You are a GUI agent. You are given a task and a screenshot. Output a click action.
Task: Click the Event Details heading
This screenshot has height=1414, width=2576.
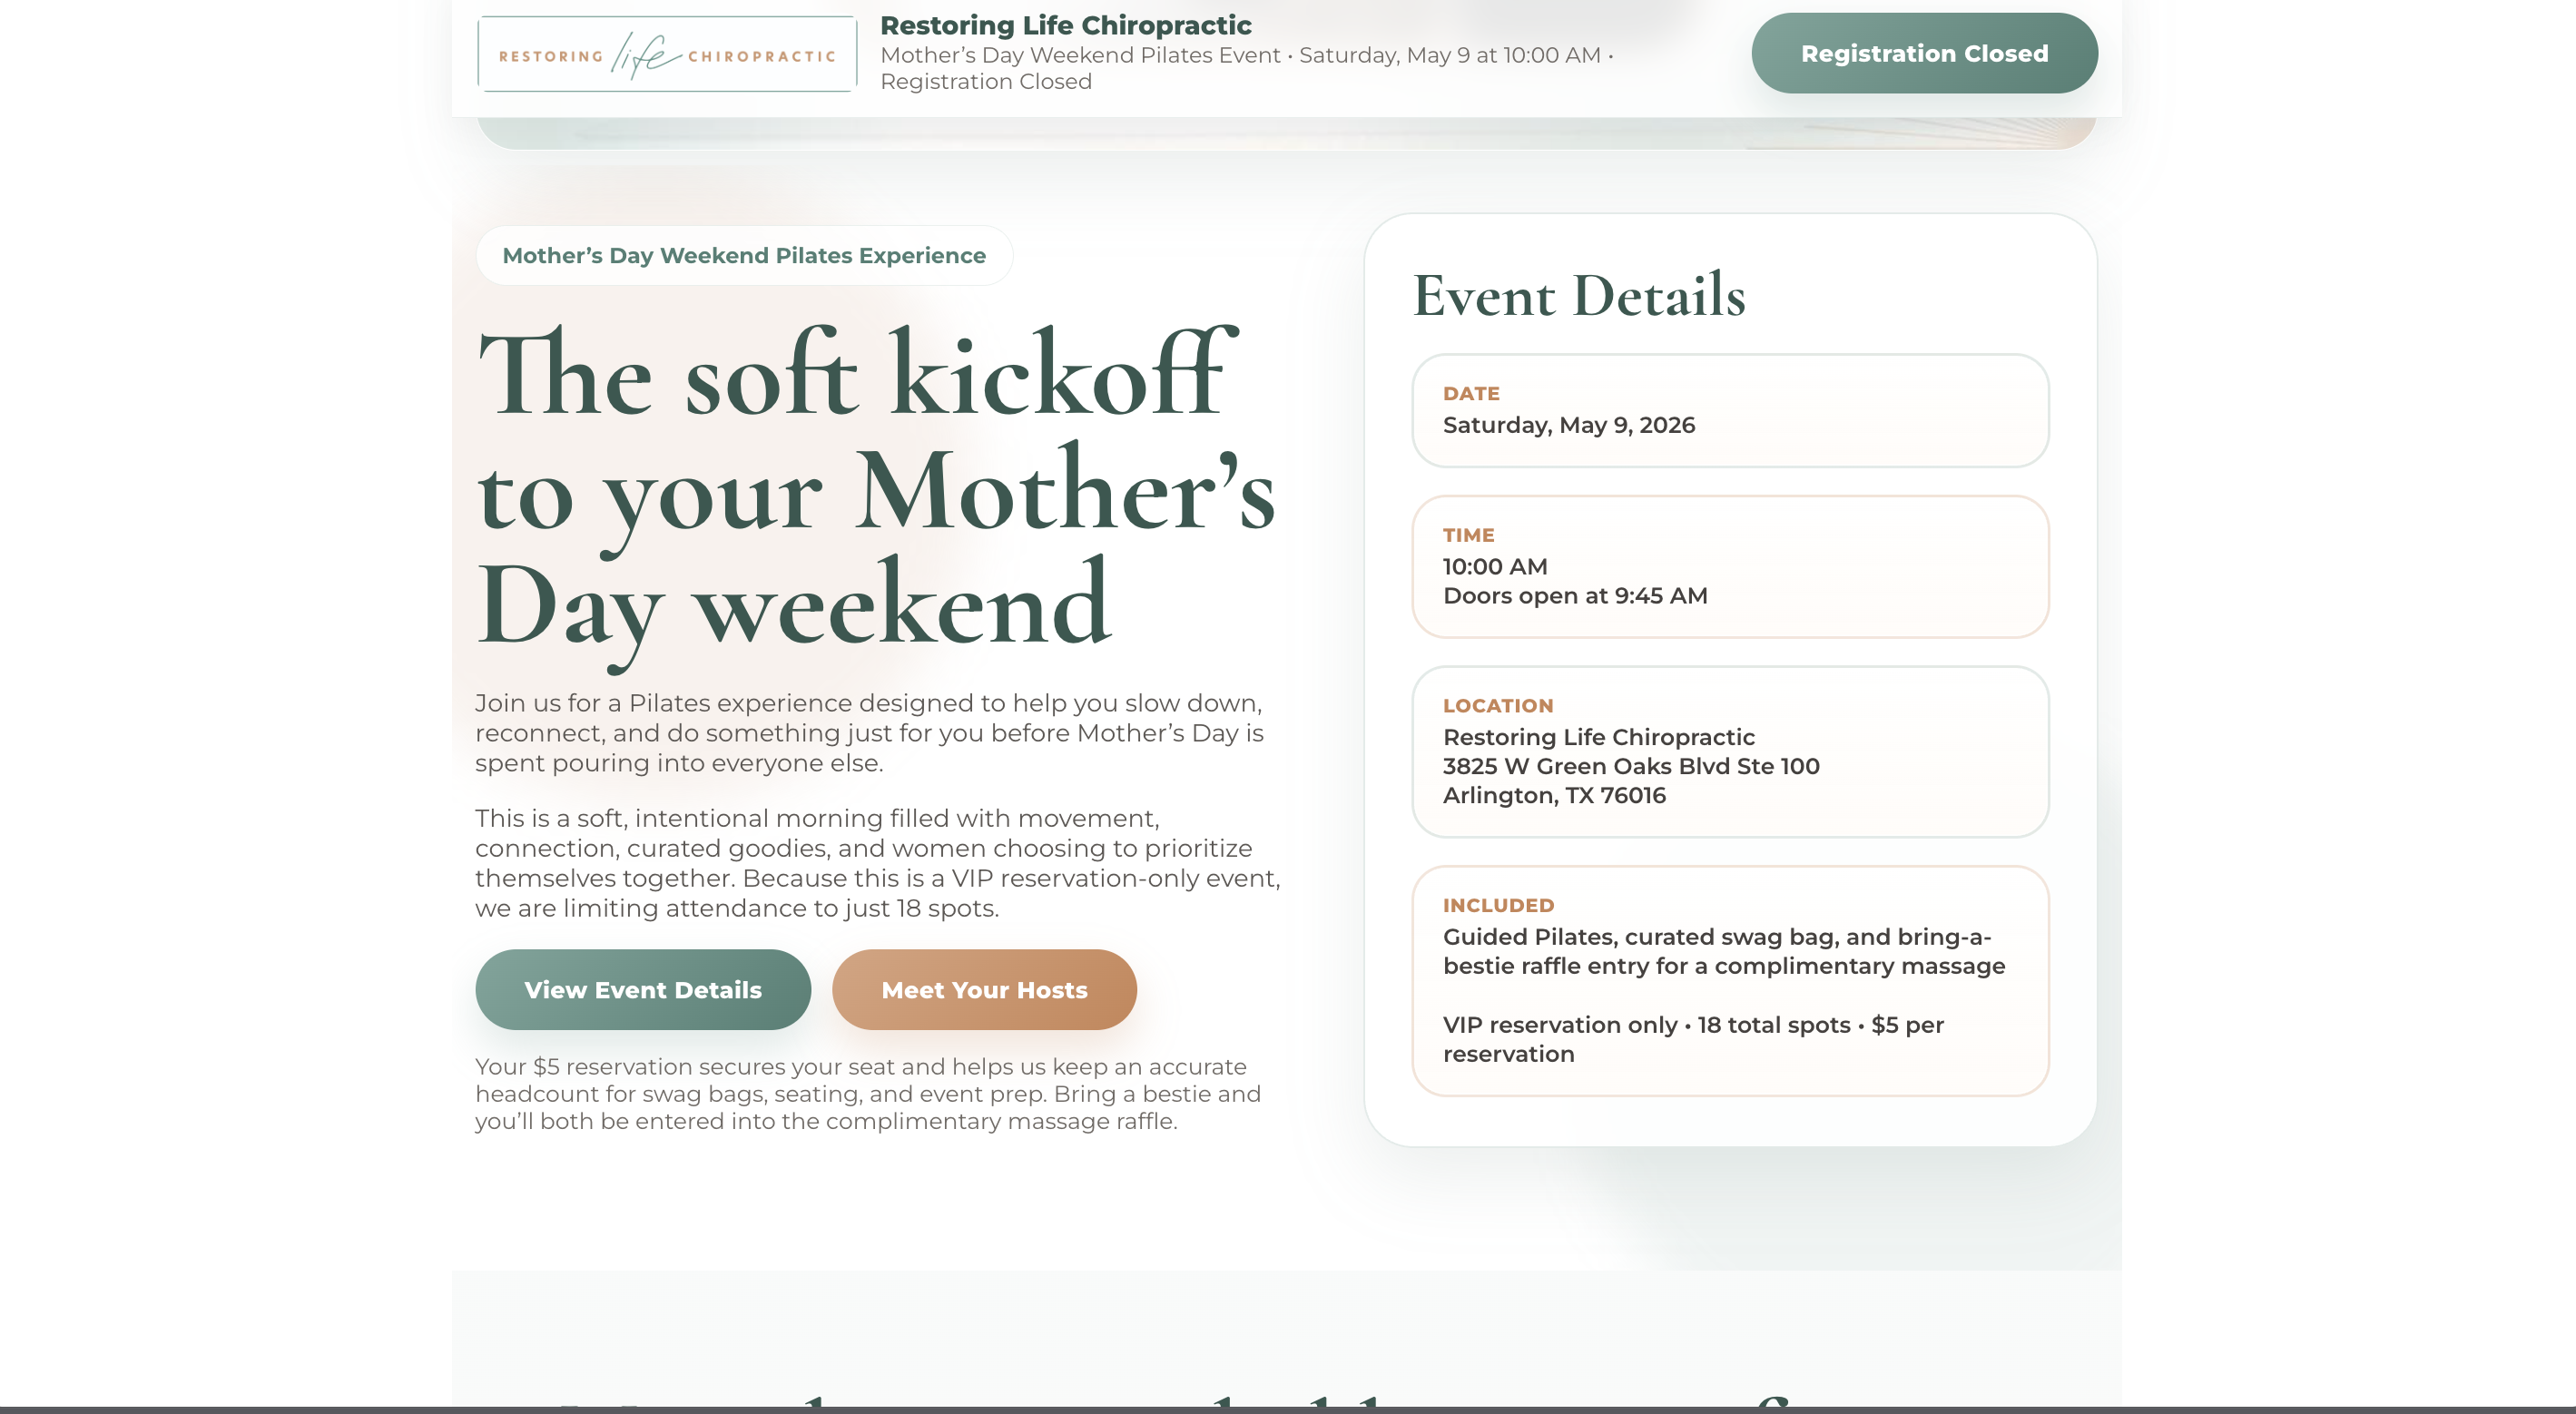point(1579,296)
